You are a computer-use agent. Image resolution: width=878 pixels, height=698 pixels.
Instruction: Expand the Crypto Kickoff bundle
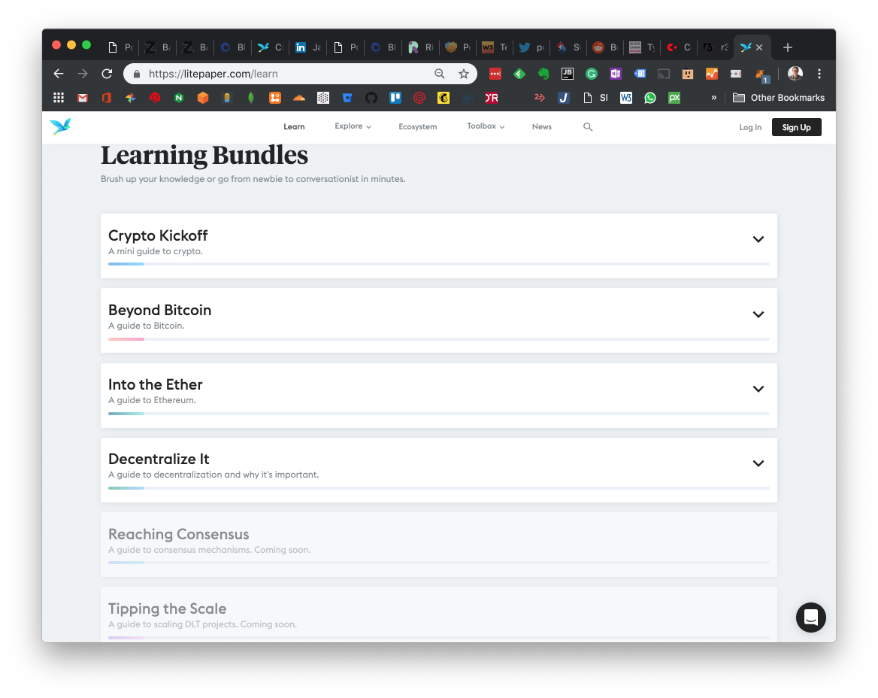758,239
